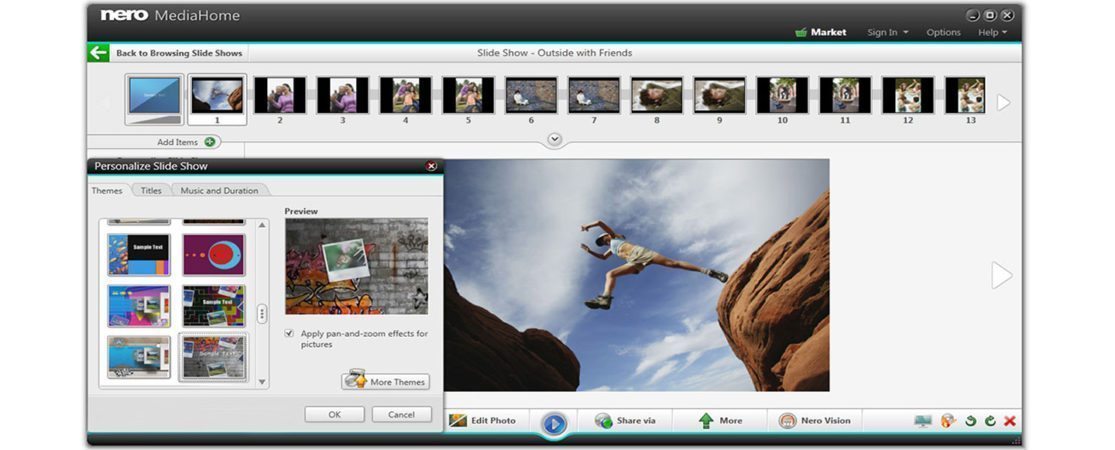Collapse the filmstrip with the down chevron

(554, 140)
